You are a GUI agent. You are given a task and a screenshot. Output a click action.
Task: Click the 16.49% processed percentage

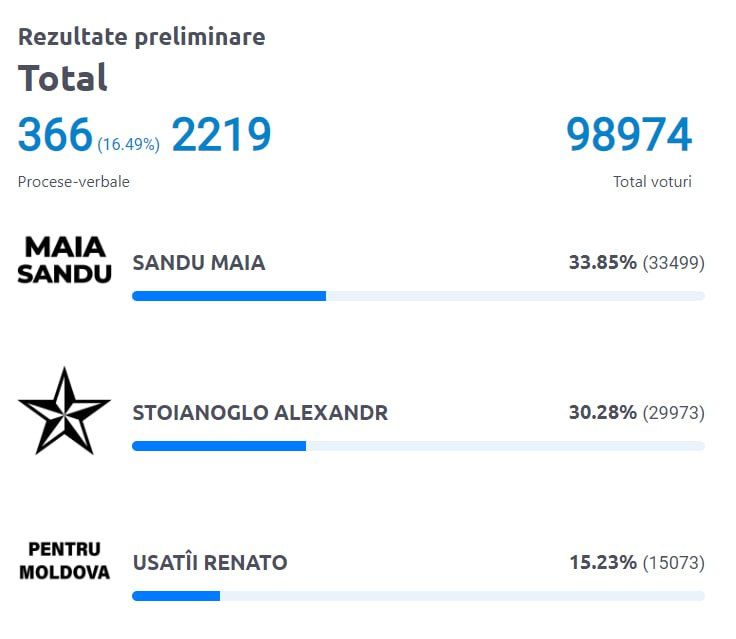(x=128, y=144)
